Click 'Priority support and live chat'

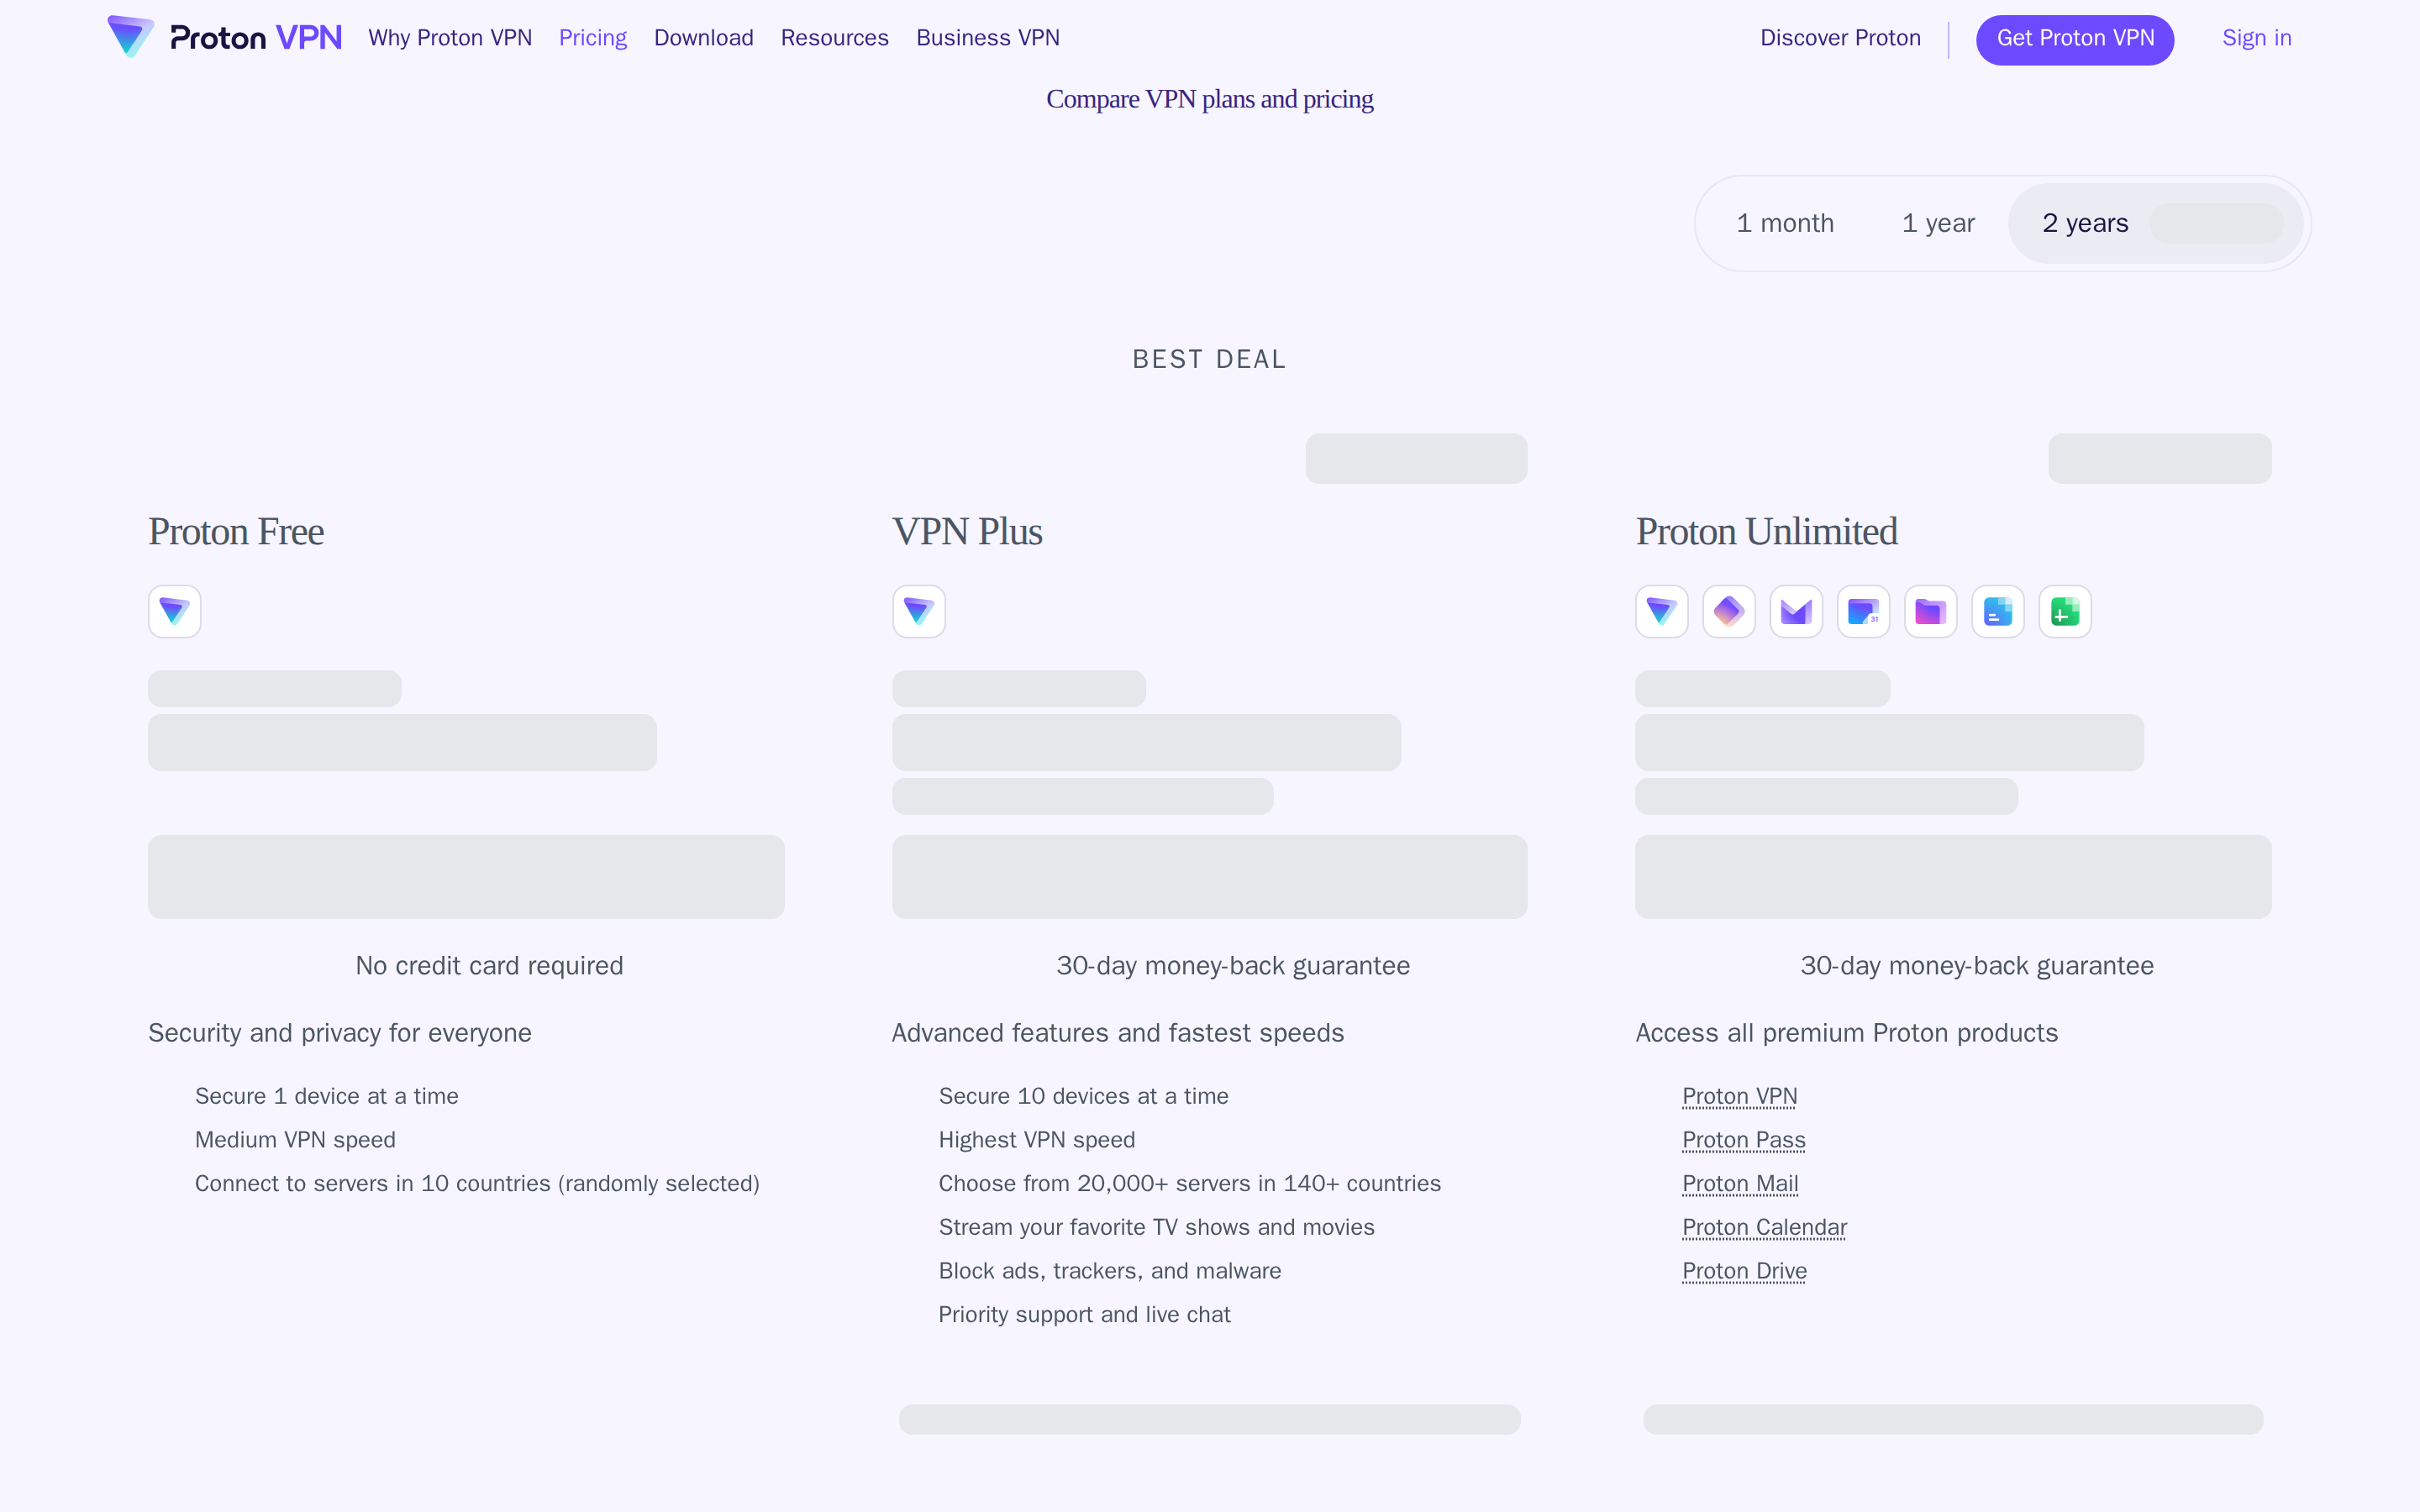pos(1085,1314)
